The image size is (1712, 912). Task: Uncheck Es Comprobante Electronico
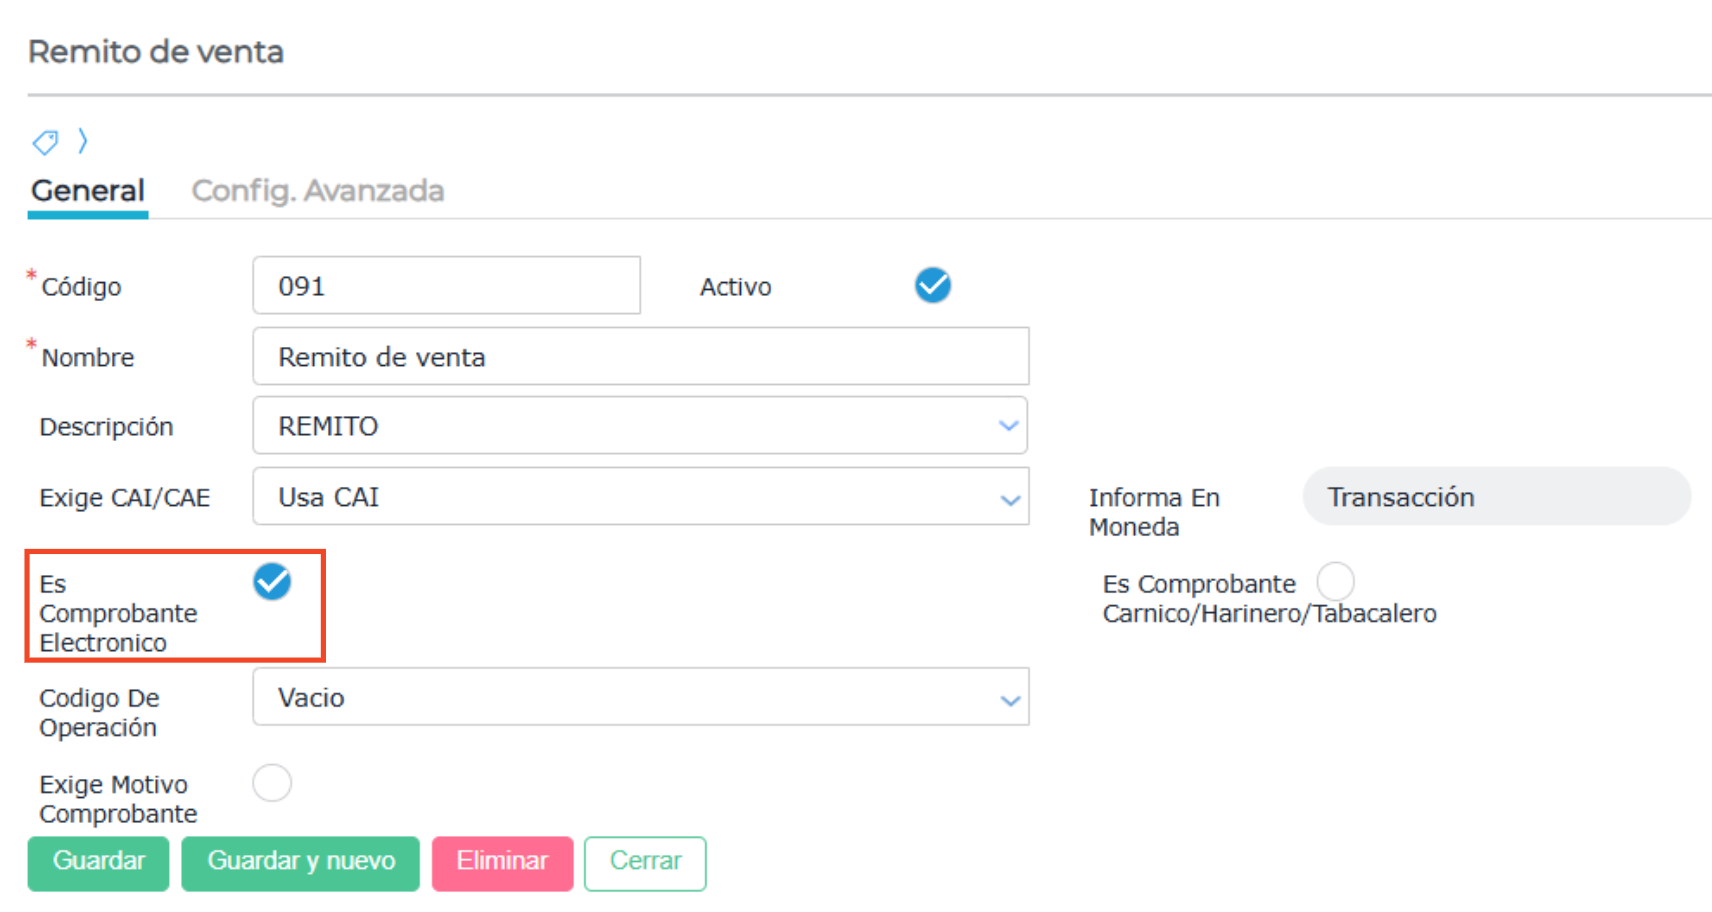(272, 581)
